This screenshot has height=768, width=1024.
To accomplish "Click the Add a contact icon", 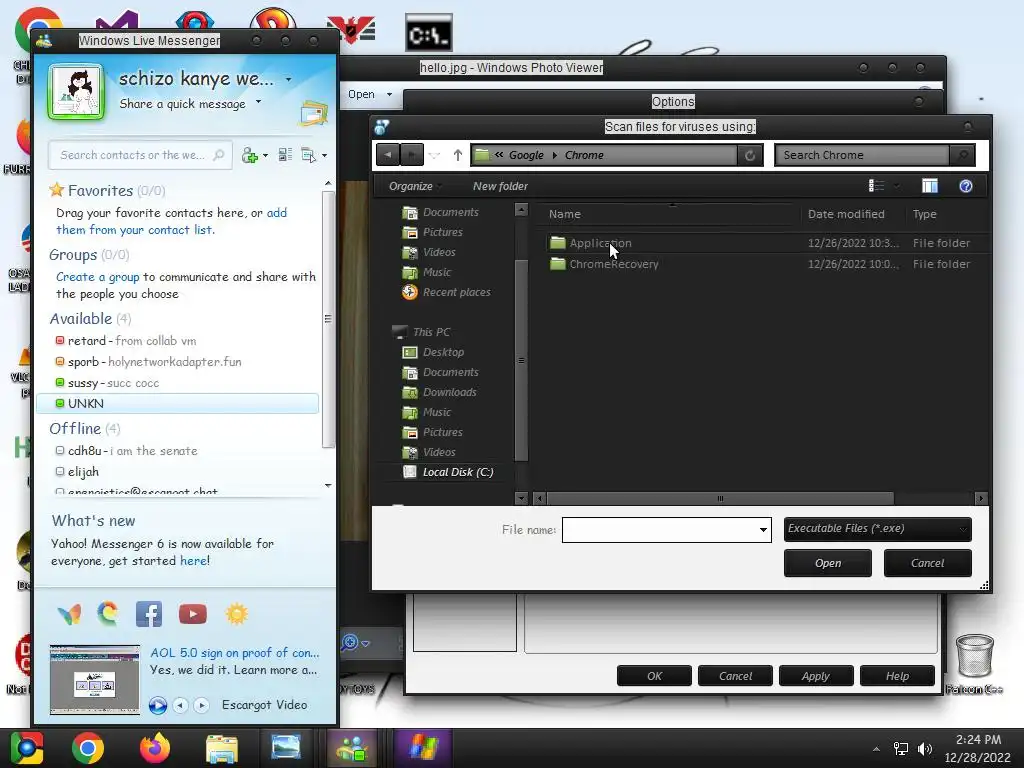I will (250, 155).
